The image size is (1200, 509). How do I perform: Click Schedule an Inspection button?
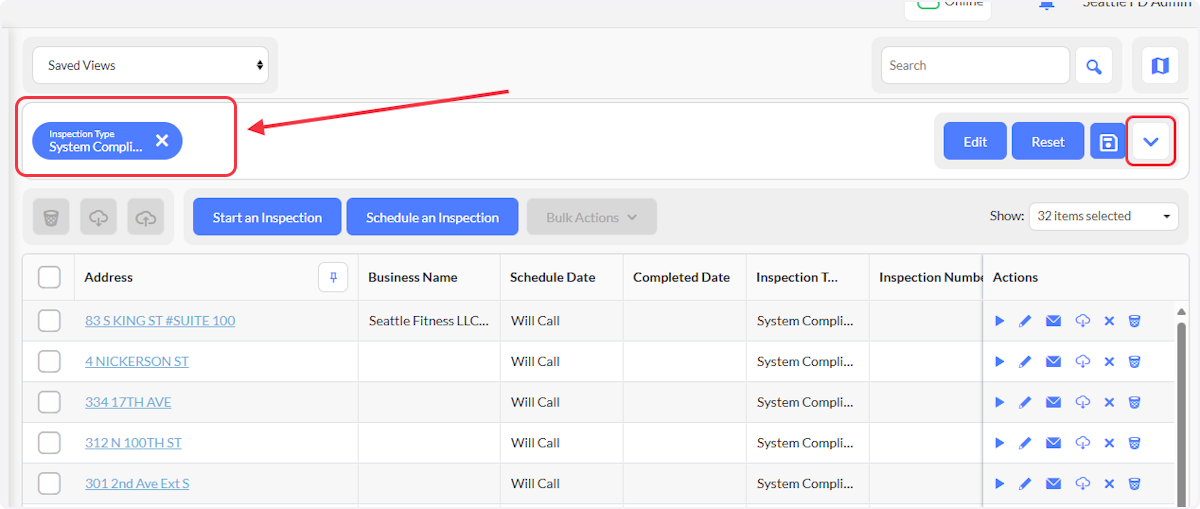coord(432,217)
